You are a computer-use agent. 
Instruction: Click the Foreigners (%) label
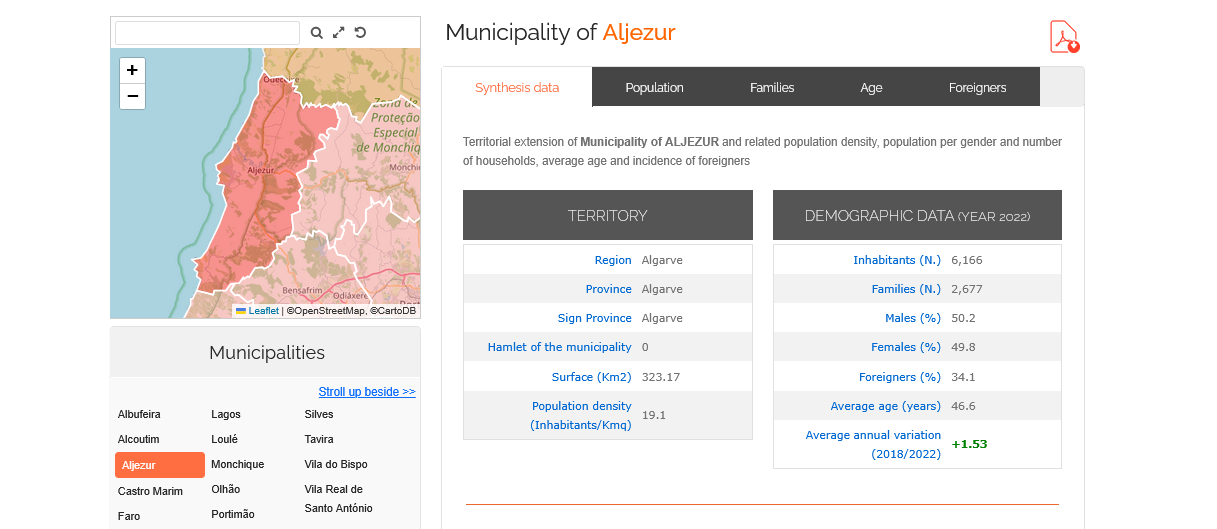tap(900, 377)
